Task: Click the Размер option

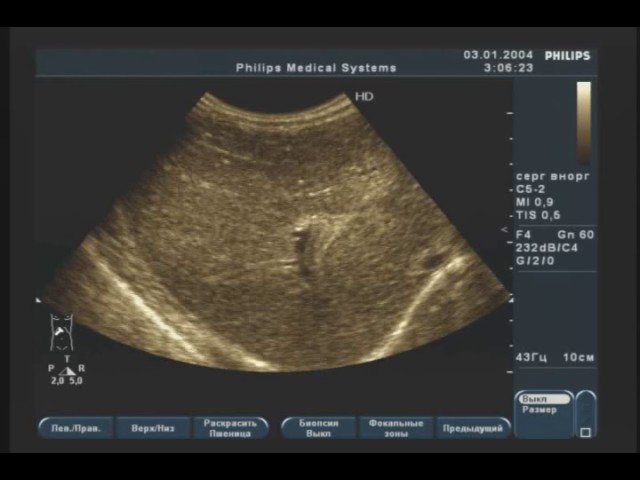Action: click(539, 409)
